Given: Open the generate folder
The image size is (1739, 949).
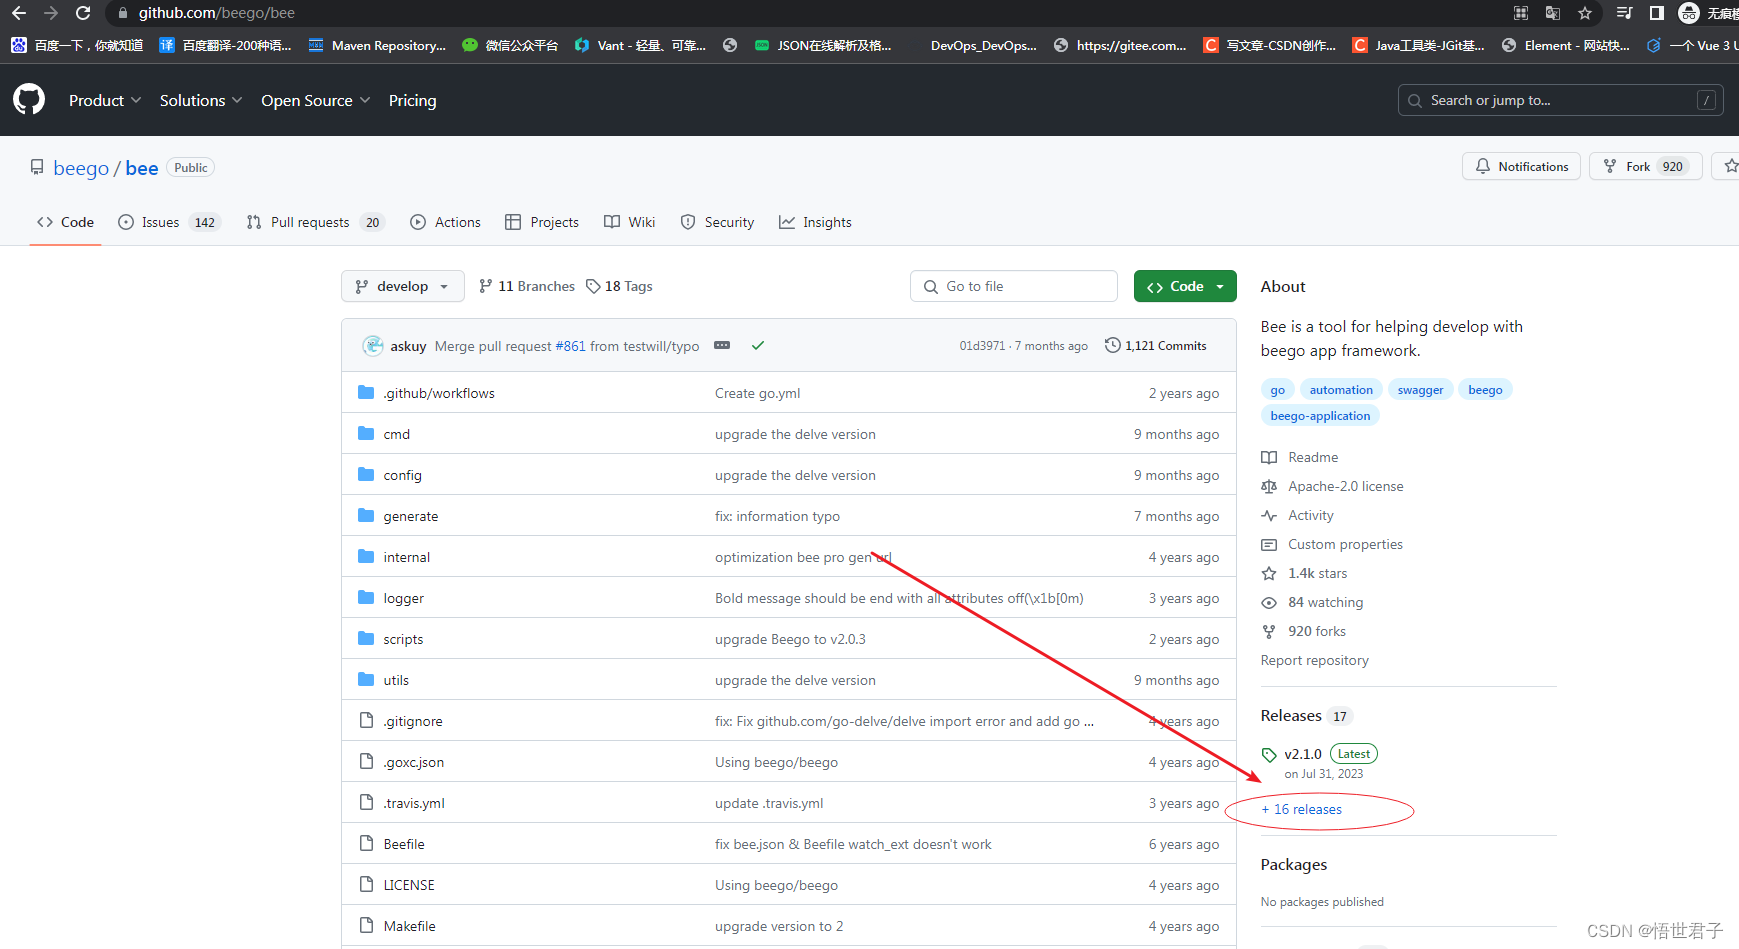Looking at the screenshot, I should pos(411,516).
